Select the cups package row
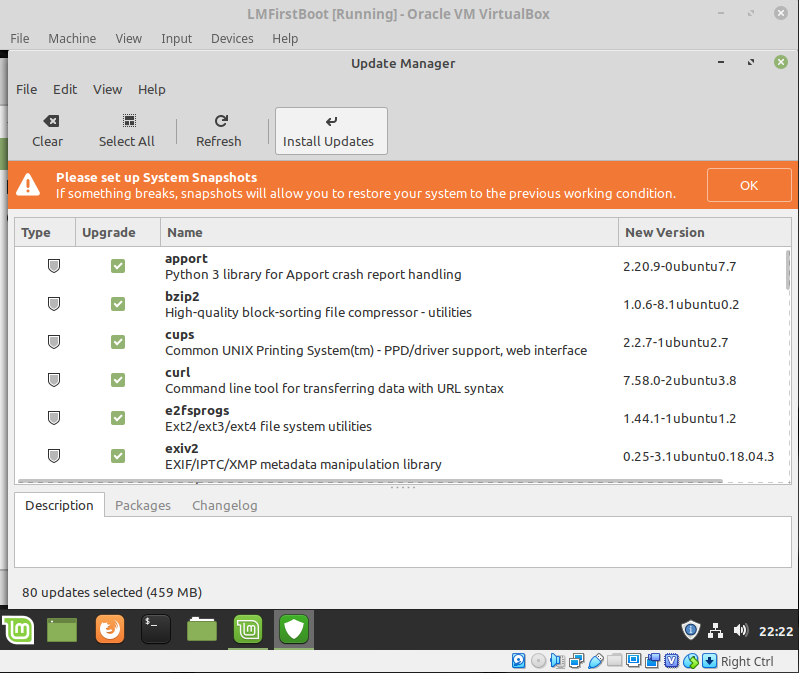Image resolution: width=799 pixels, height=673 pixels. click(403, 342)
